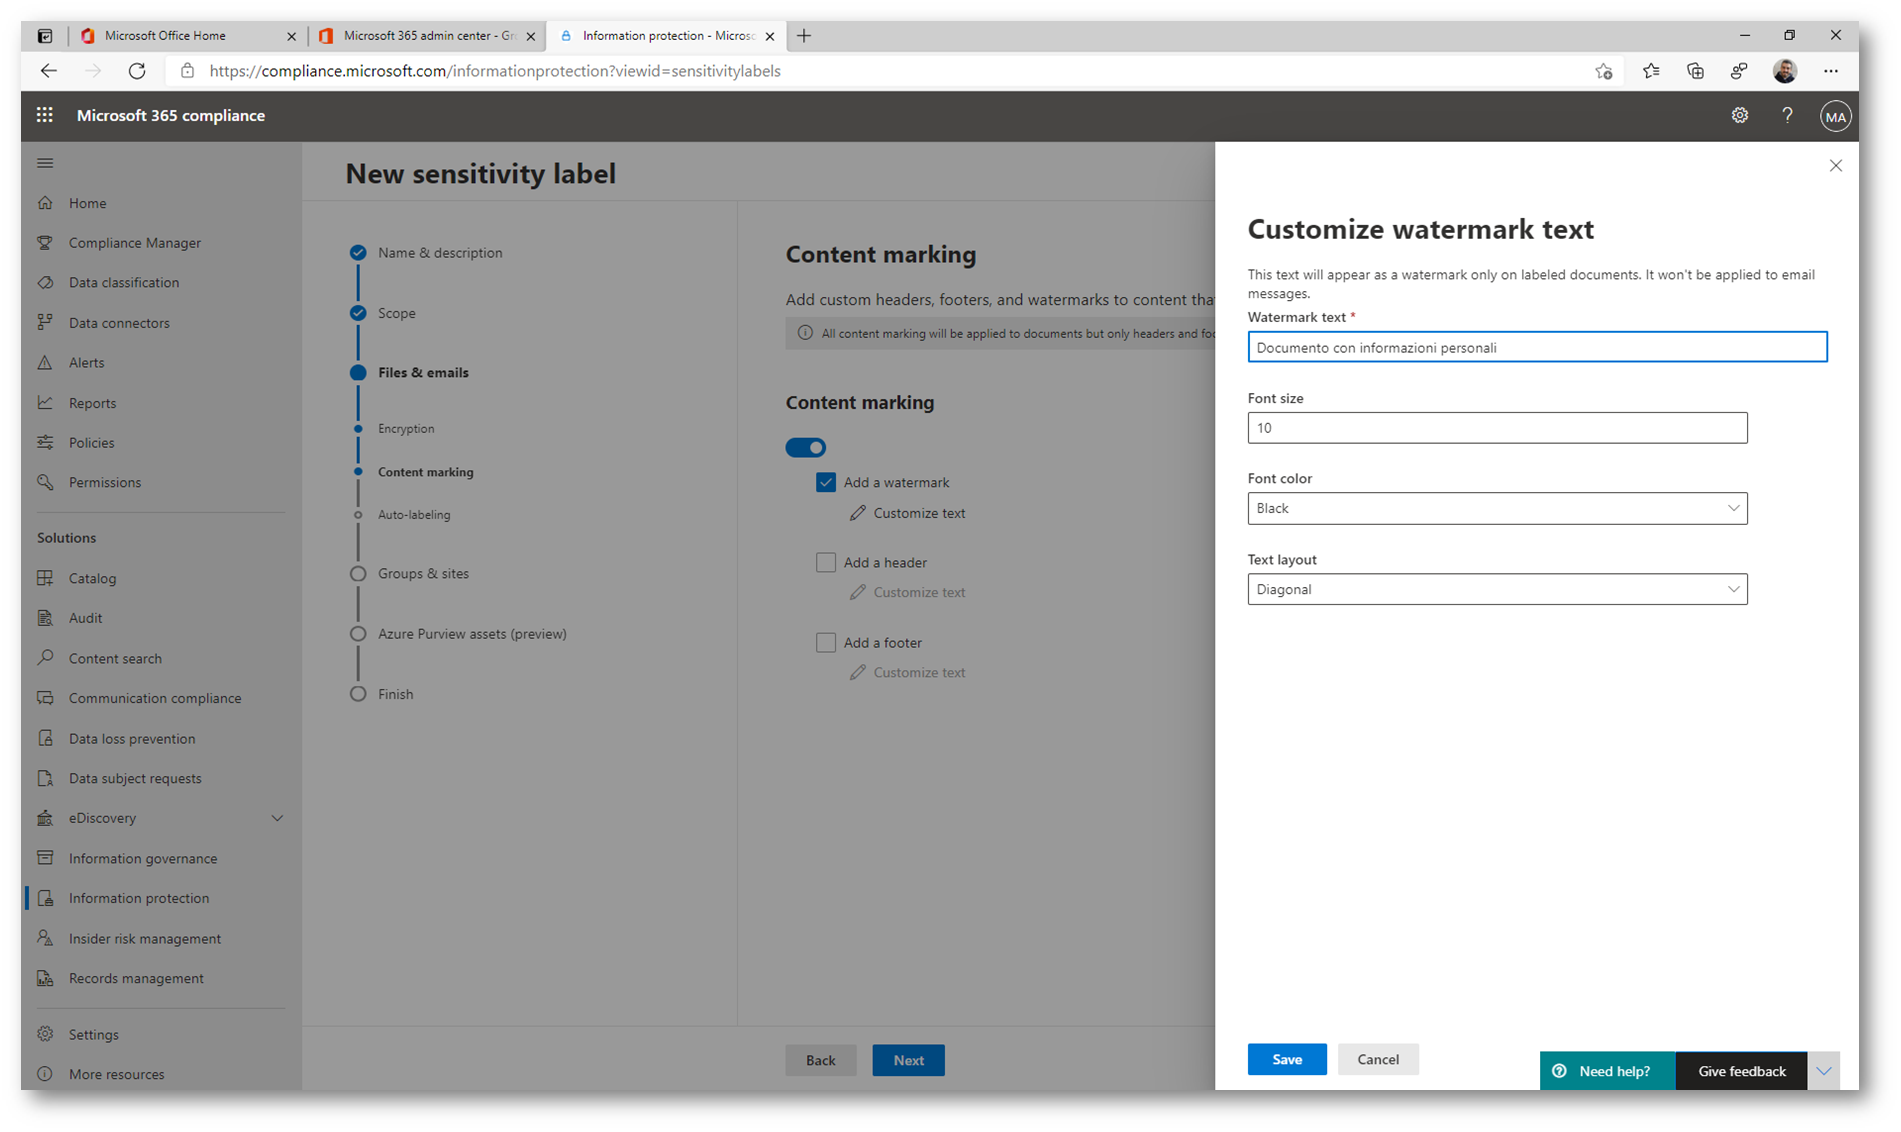This screenshot has height=1132, width=1901.
Task: Uncheck the Add a watermark checkbox
Action: pyautogui.click(x=825, y=482)
